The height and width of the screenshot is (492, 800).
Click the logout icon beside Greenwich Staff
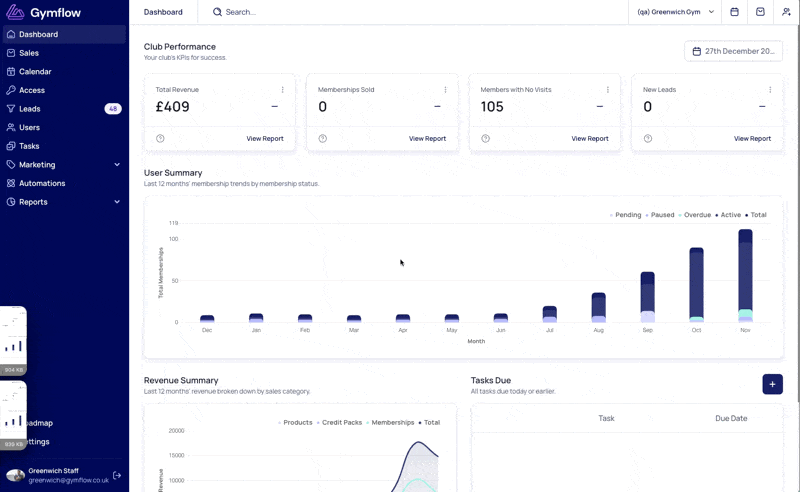pyautogui.click(x=117, y=475)
